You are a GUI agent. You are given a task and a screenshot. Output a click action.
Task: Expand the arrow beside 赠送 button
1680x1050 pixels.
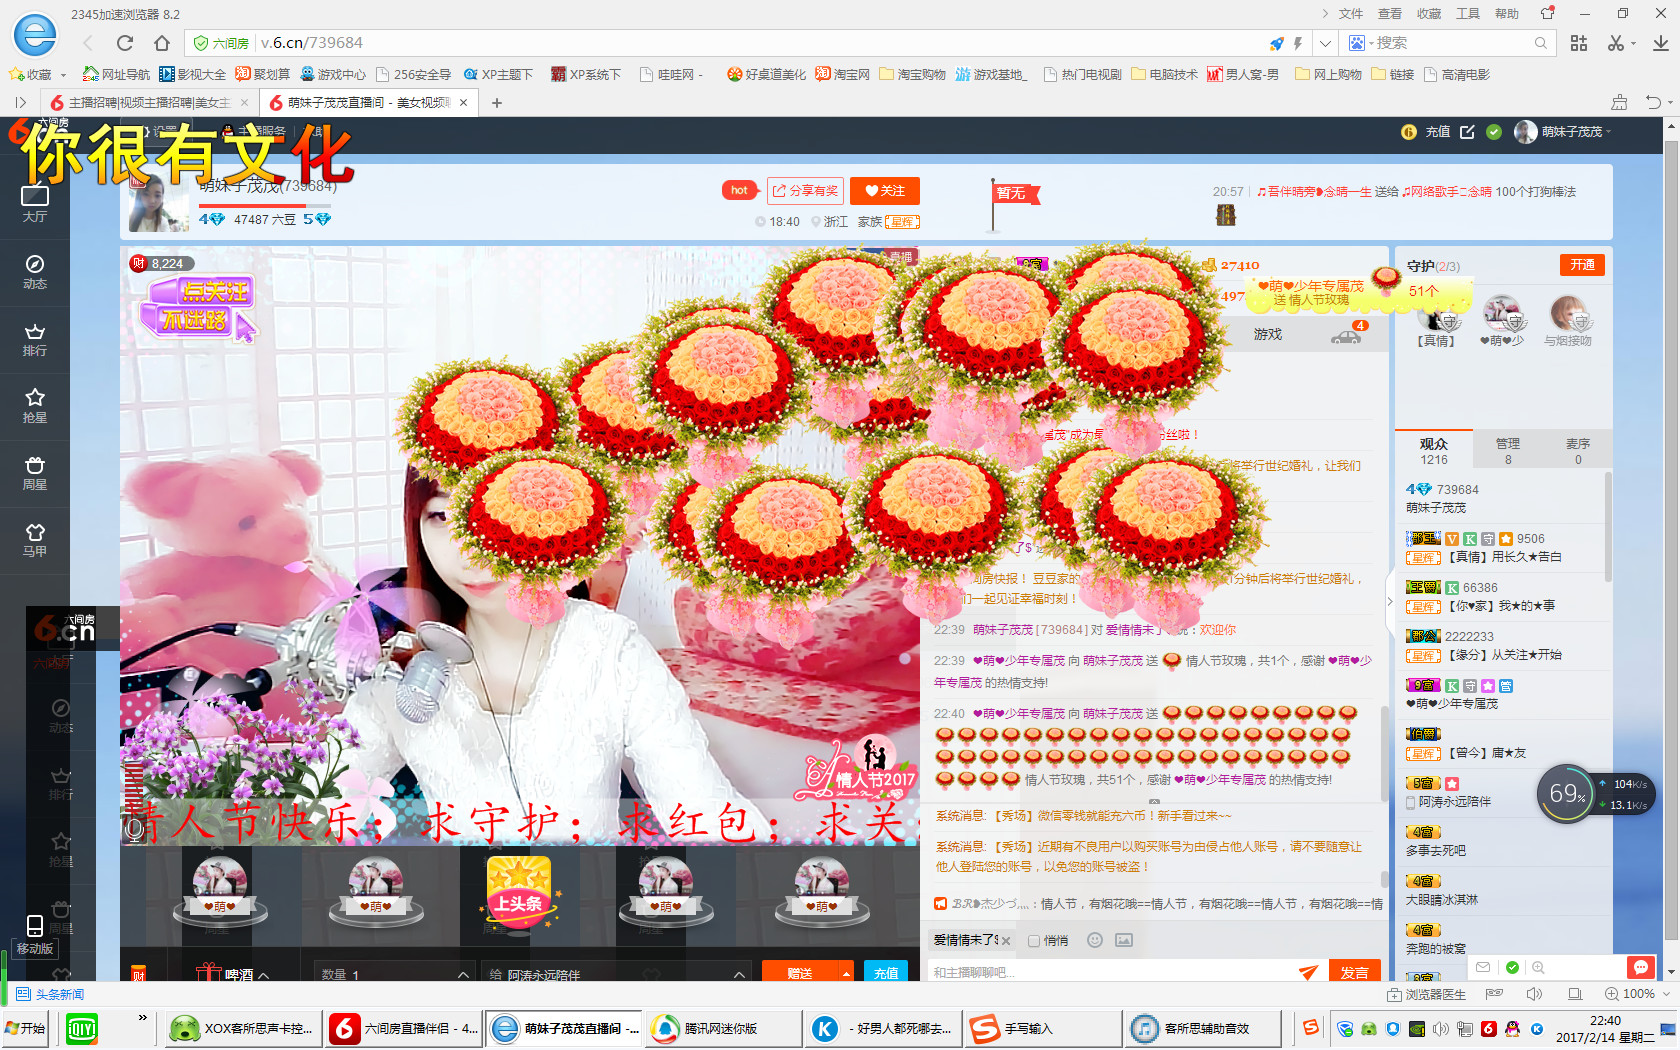846,973
